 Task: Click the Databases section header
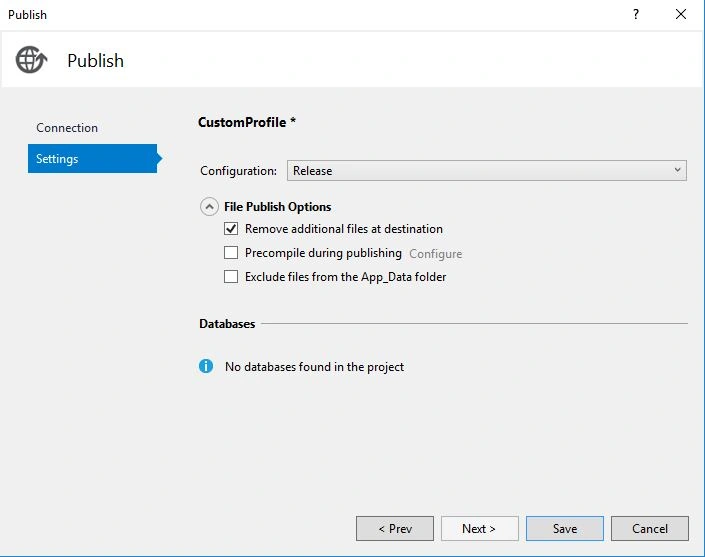pyautogui.click(x=227, y=324)
